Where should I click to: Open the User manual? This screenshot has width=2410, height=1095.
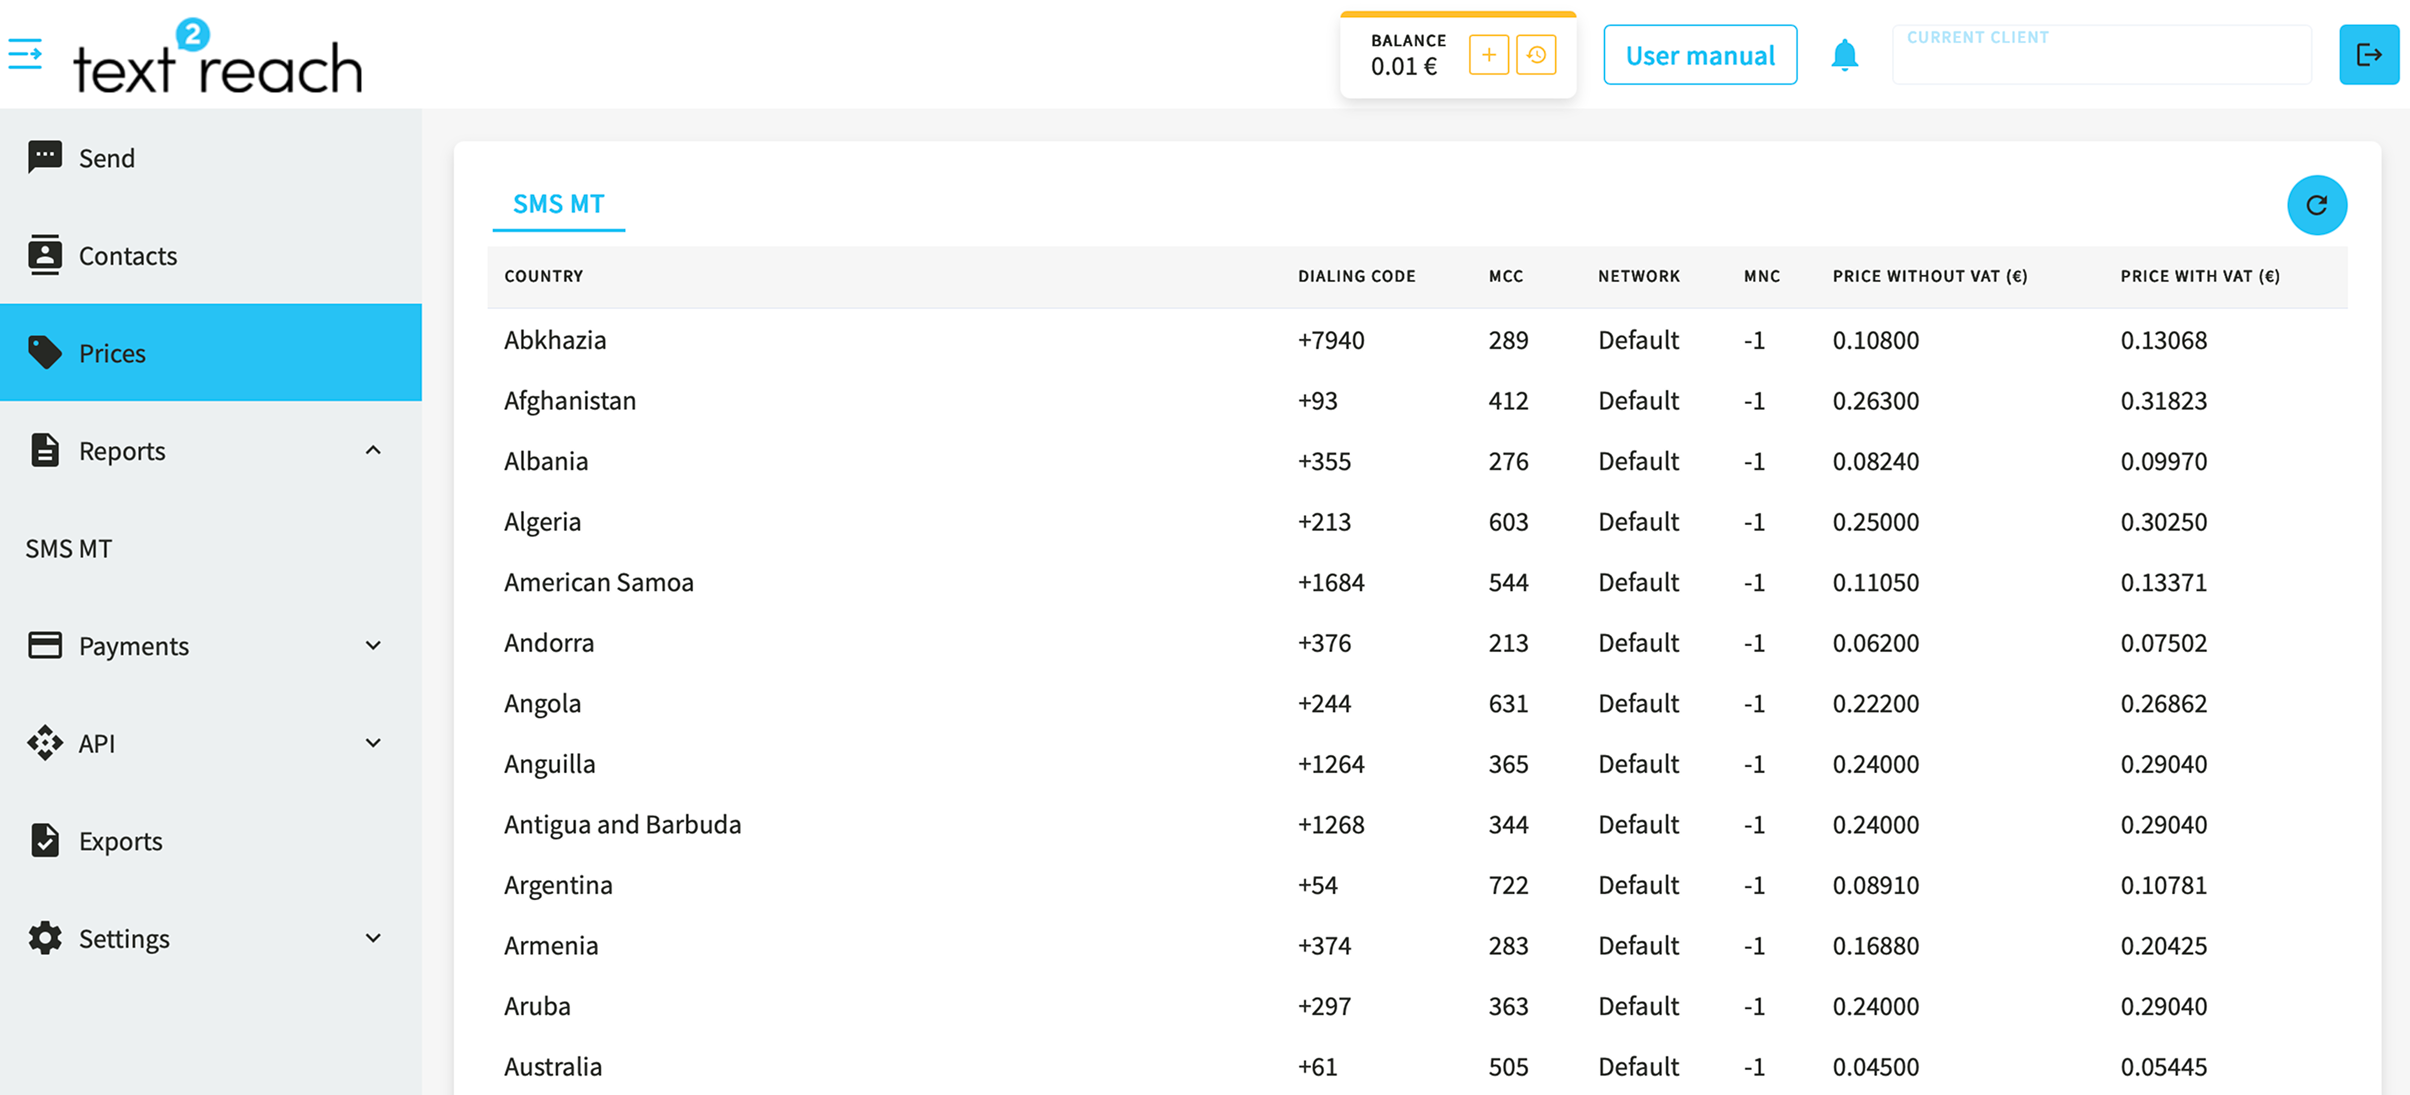(x=1699, y=55)
